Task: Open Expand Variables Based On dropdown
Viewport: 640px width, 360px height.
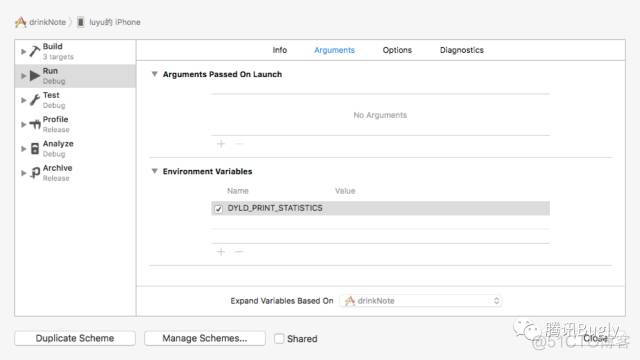Action: [x=421, y=301]
